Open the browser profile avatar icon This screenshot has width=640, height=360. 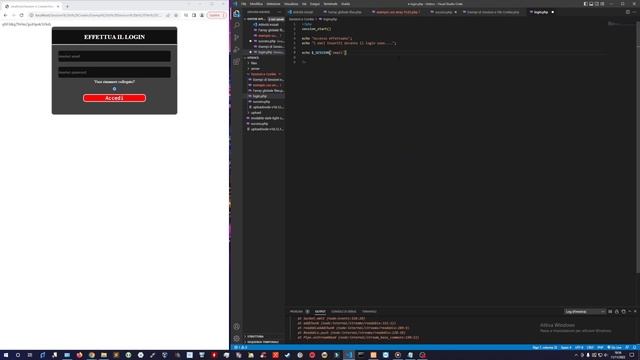coord(202,15)
